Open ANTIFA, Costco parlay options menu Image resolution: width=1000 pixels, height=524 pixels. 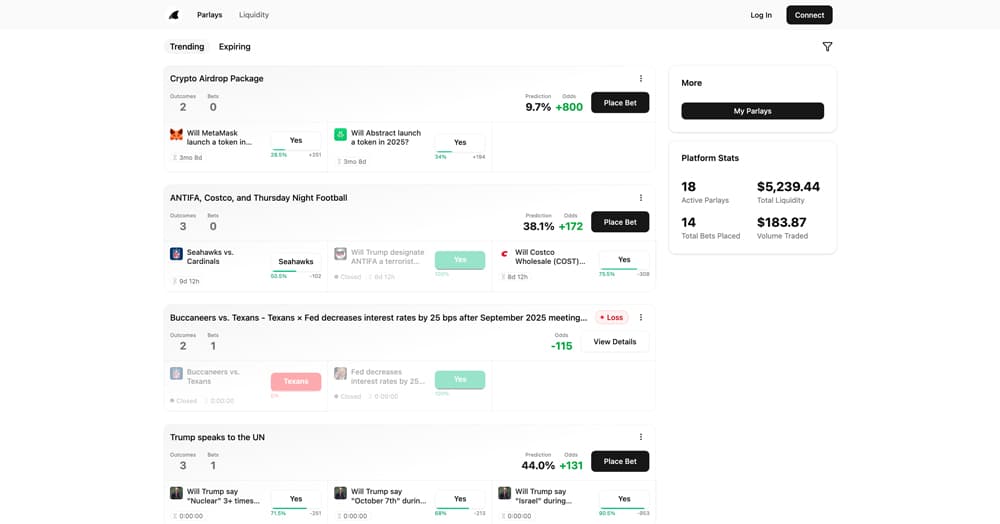641,198
